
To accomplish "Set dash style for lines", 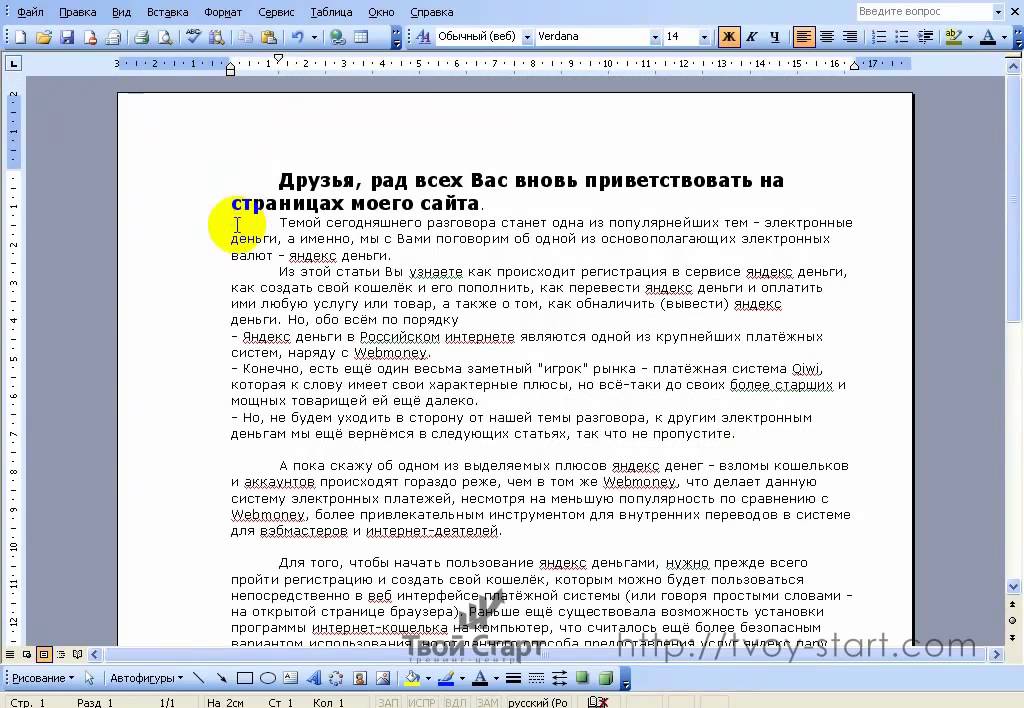I will (x=536, y=678).
